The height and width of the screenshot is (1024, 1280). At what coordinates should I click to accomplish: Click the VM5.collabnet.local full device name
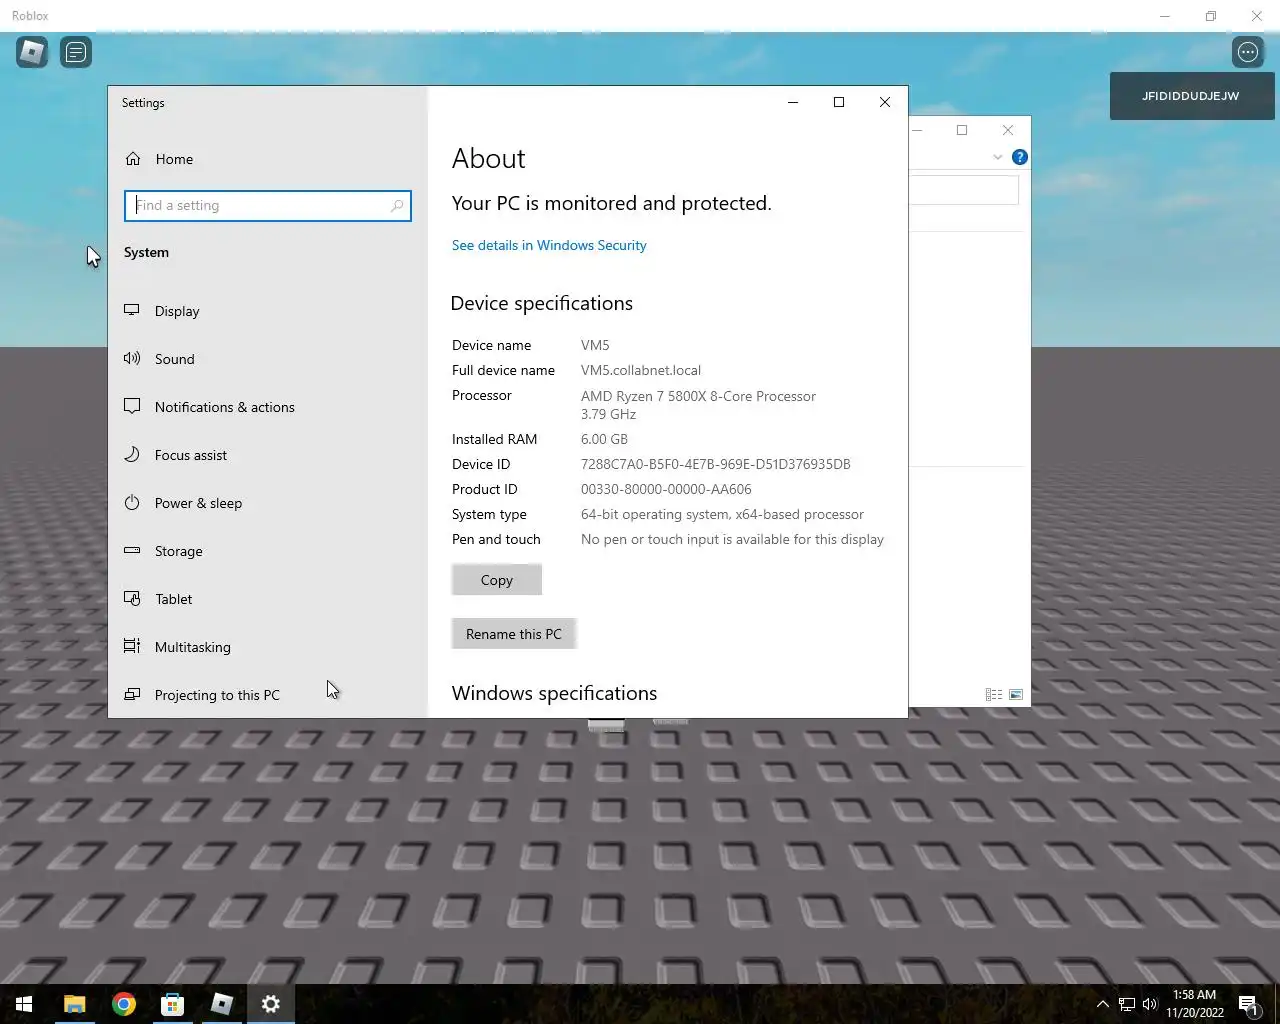641,370
